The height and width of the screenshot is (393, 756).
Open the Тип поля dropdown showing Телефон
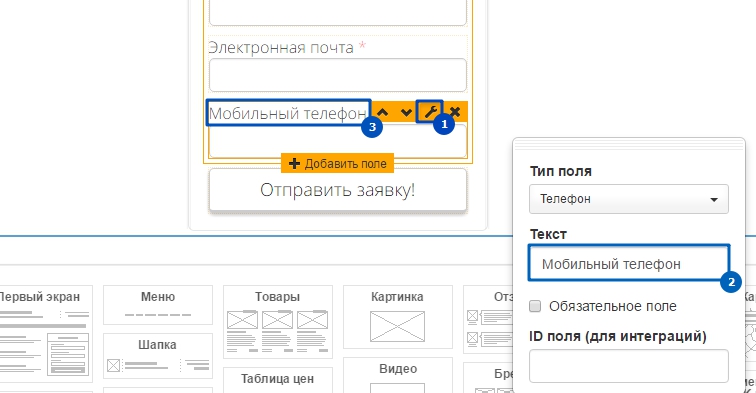click(629, 199)
